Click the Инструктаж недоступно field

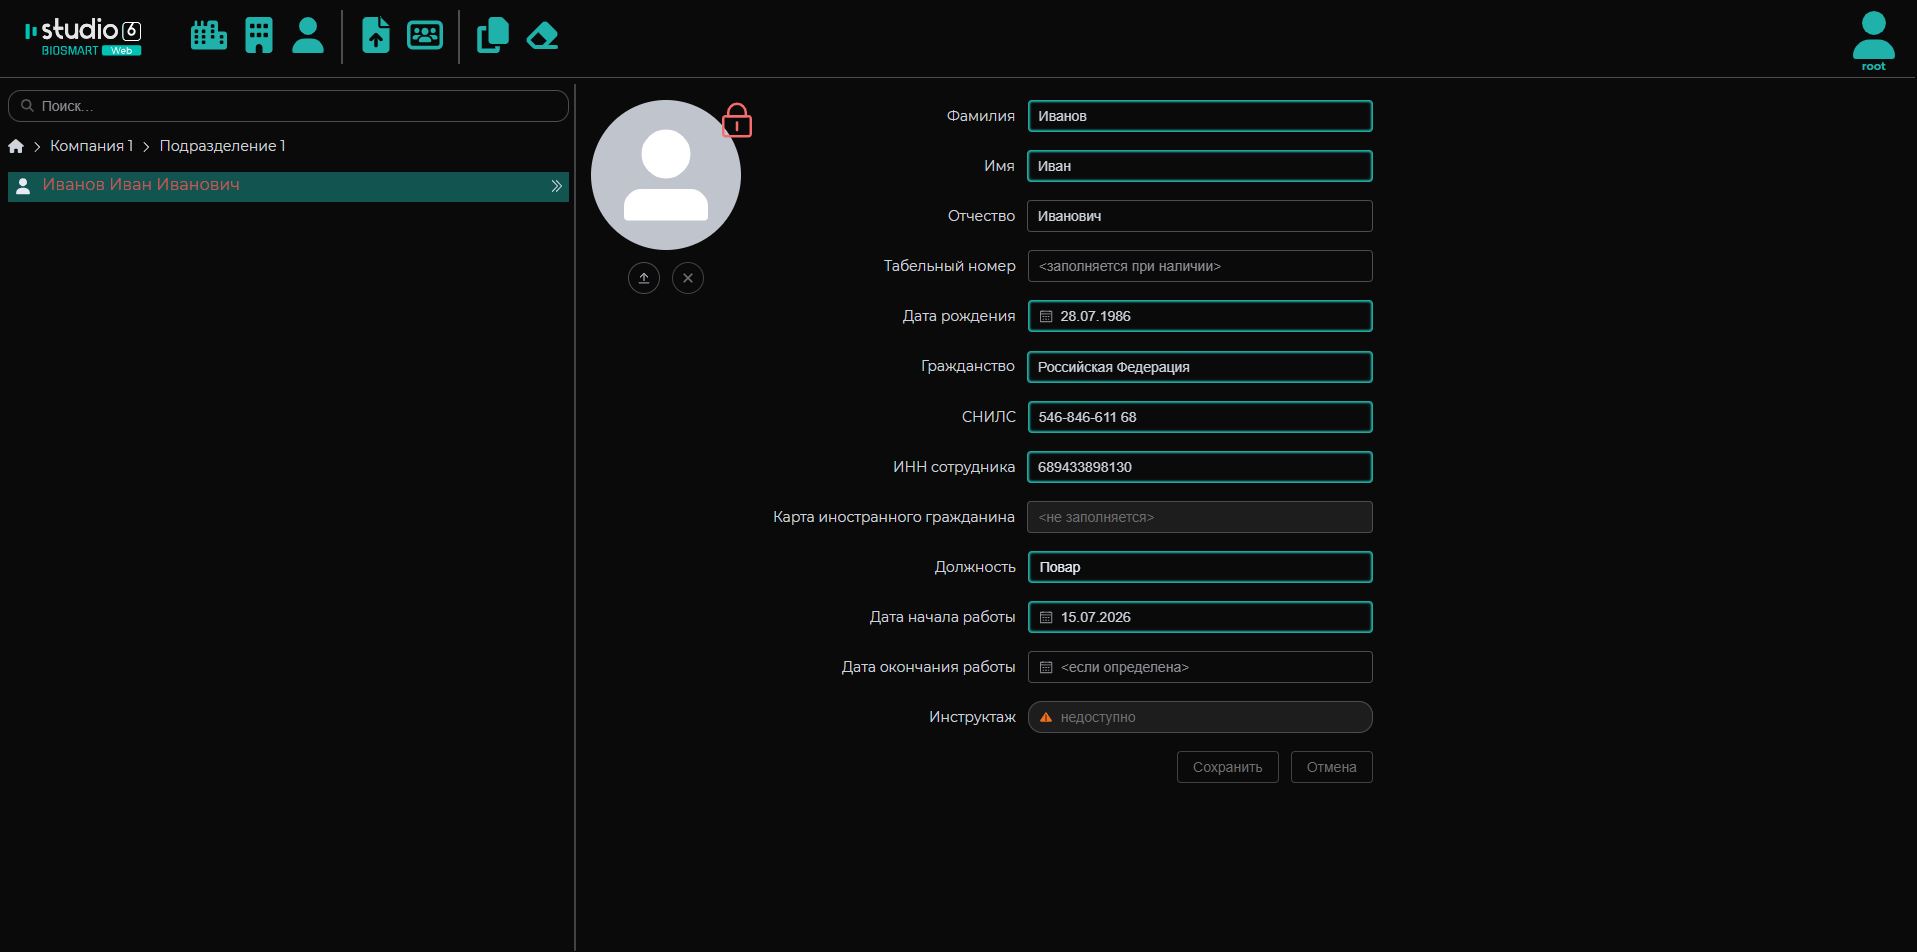[1200, 717]
